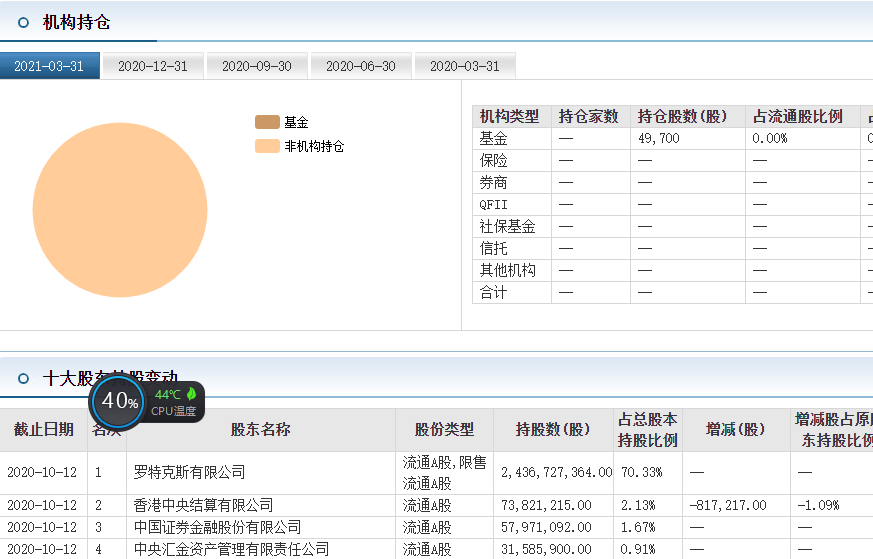Click the 1.67% shareholding ratio
Screen dimensions: 873x559
pos(638,527)
